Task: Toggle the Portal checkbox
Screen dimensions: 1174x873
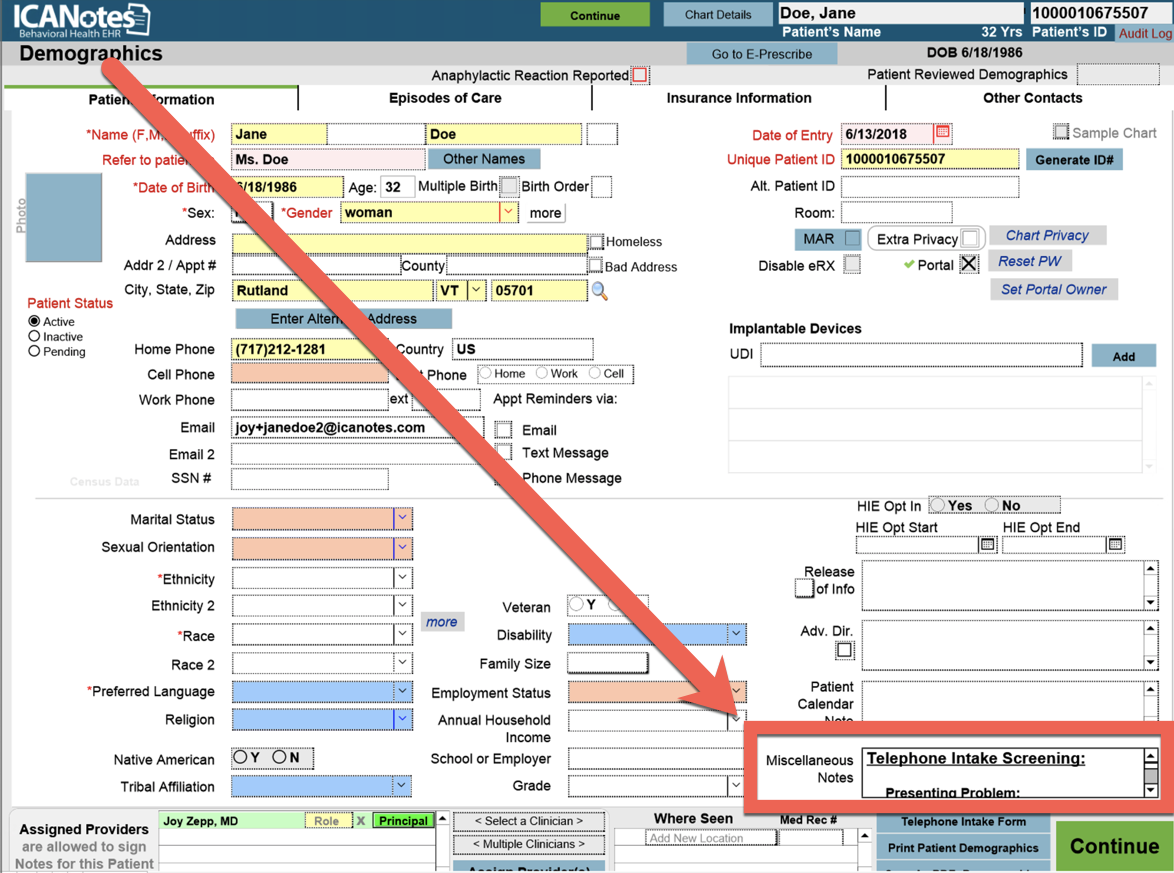Action: click(968, 265)
